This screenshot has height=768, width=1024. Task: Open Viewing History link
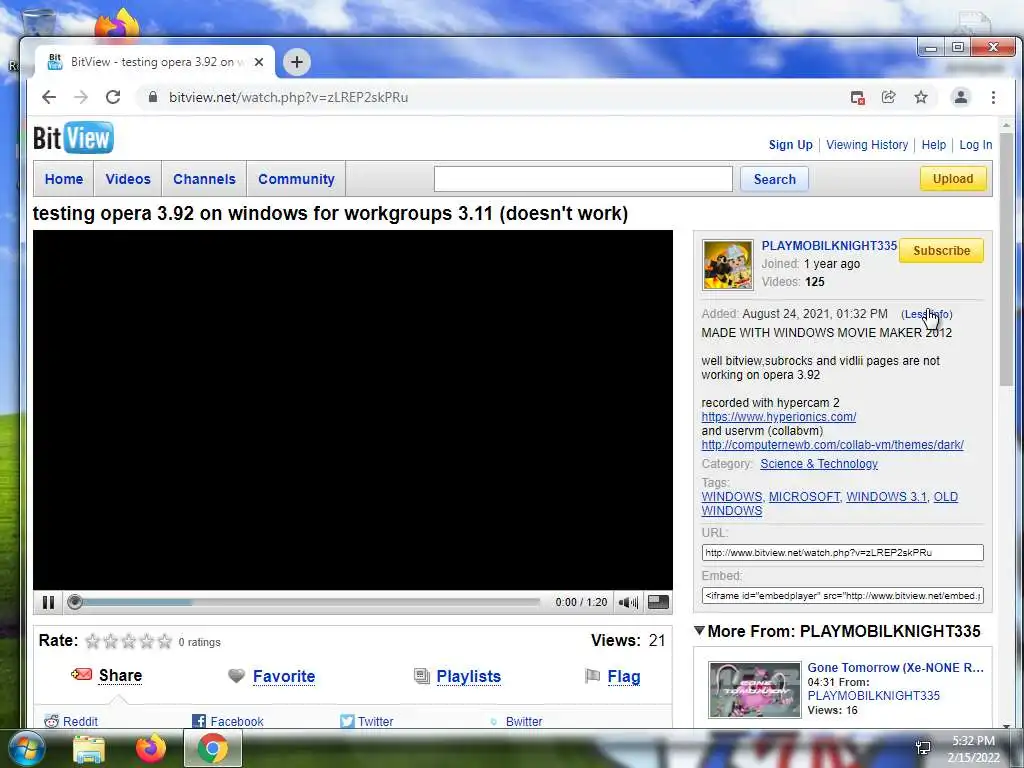(x=867, y=145)
